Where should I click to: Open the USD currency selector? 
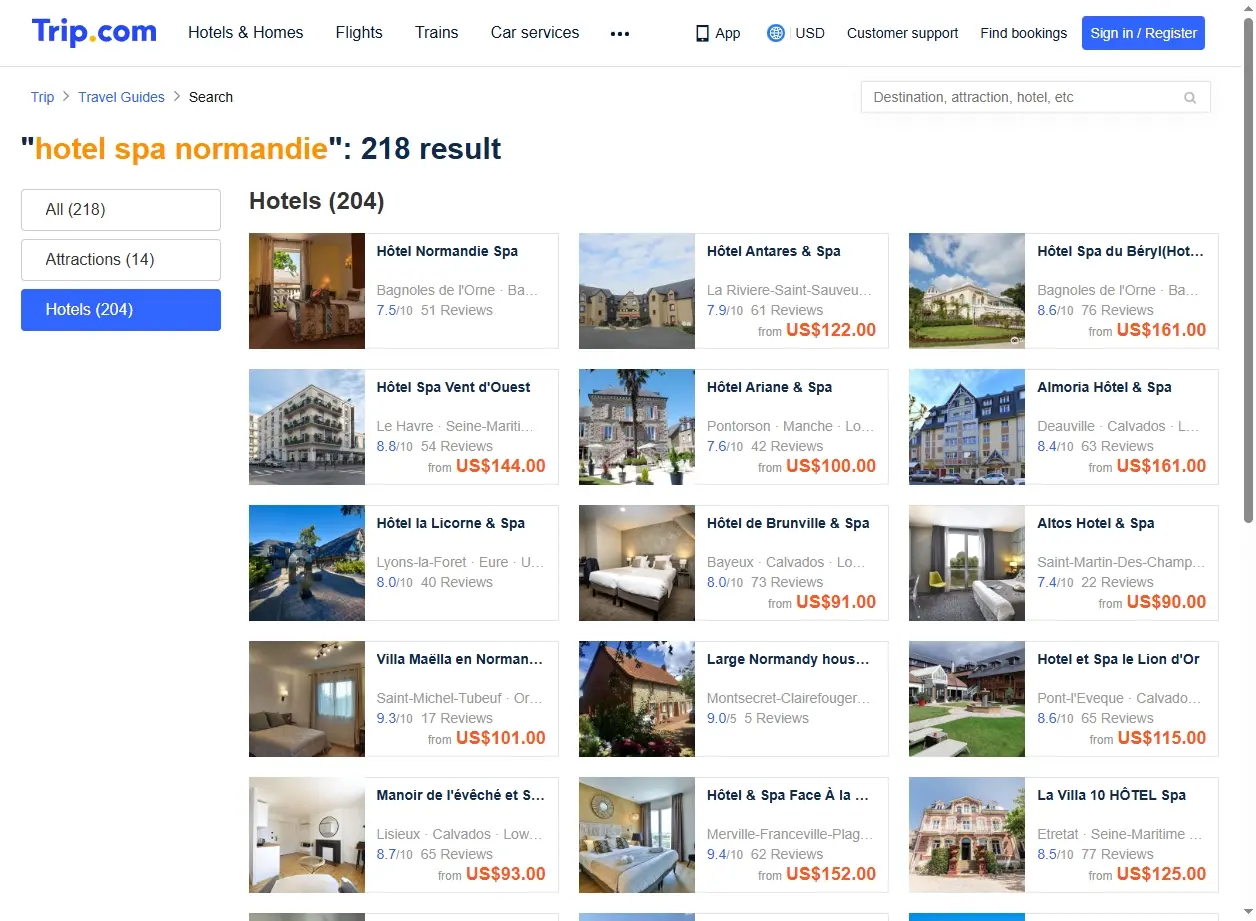[810, 33]
